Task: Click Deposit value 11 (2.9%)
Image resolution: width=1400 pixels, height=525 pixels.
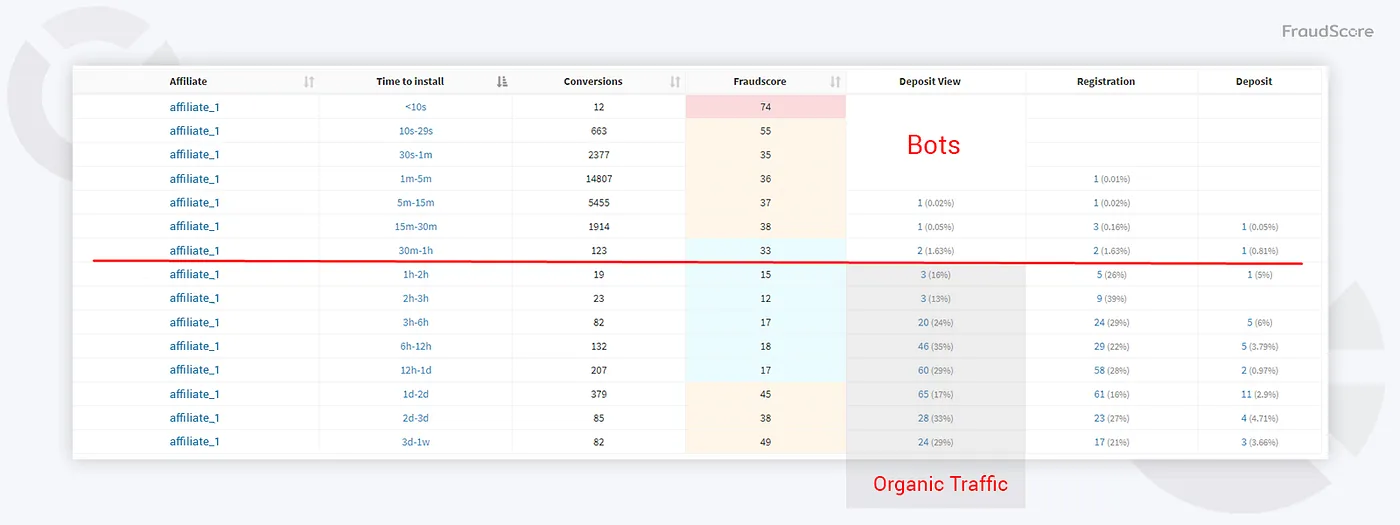Action: (x=1254, y=395)
